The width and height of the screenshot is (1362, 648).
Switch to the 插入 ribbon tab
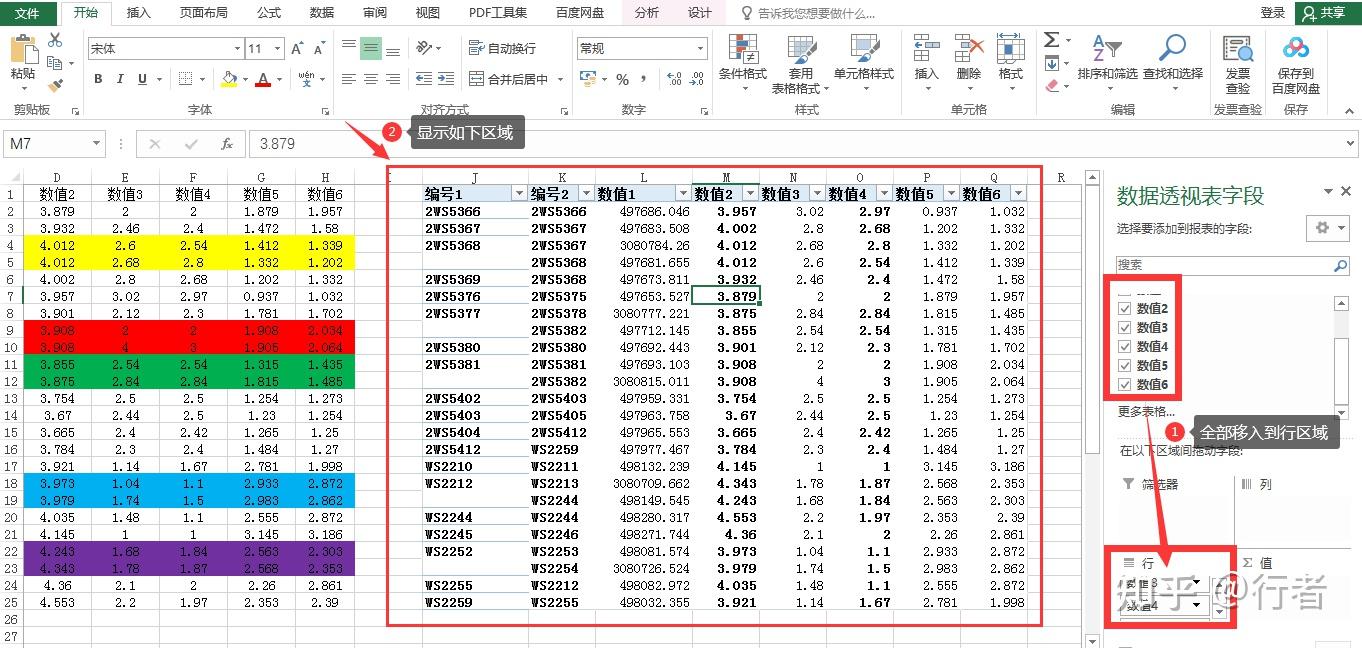(x=137, y=13)
